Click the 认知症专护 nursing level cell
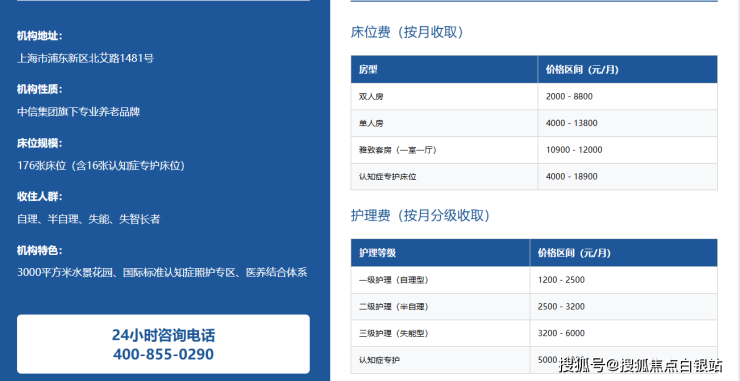 click(440, 360)
